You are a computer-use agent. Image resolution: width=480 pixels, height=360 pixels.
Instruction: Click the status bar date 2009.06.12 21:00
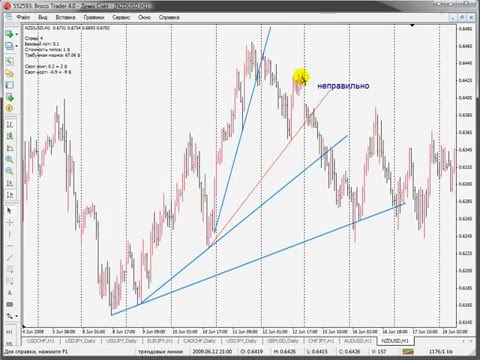tap(212, 351)
